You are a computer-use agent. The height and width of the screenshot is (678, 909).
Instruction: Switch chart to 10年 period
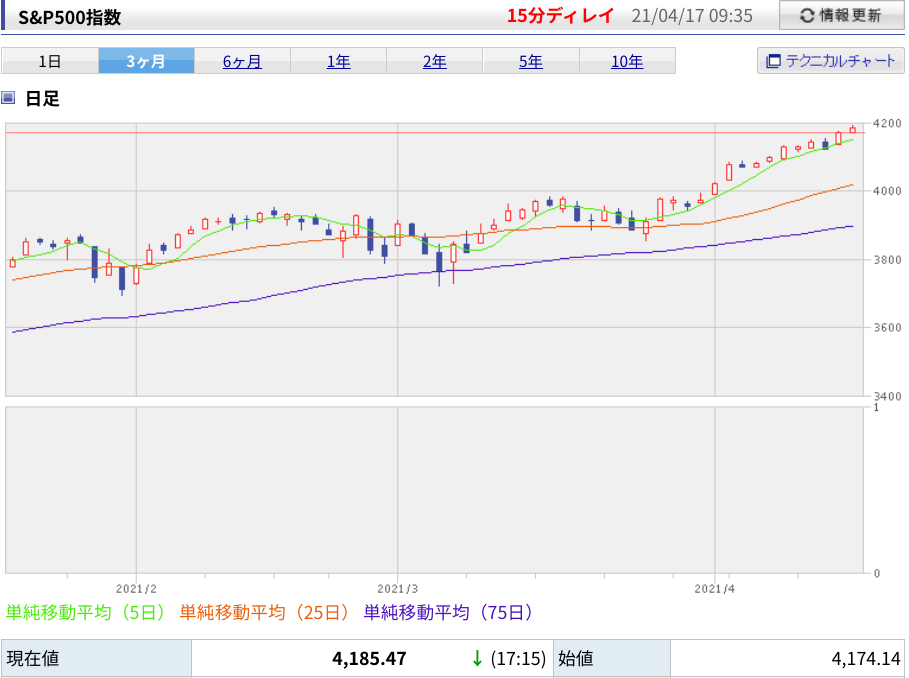coord(627,61)
